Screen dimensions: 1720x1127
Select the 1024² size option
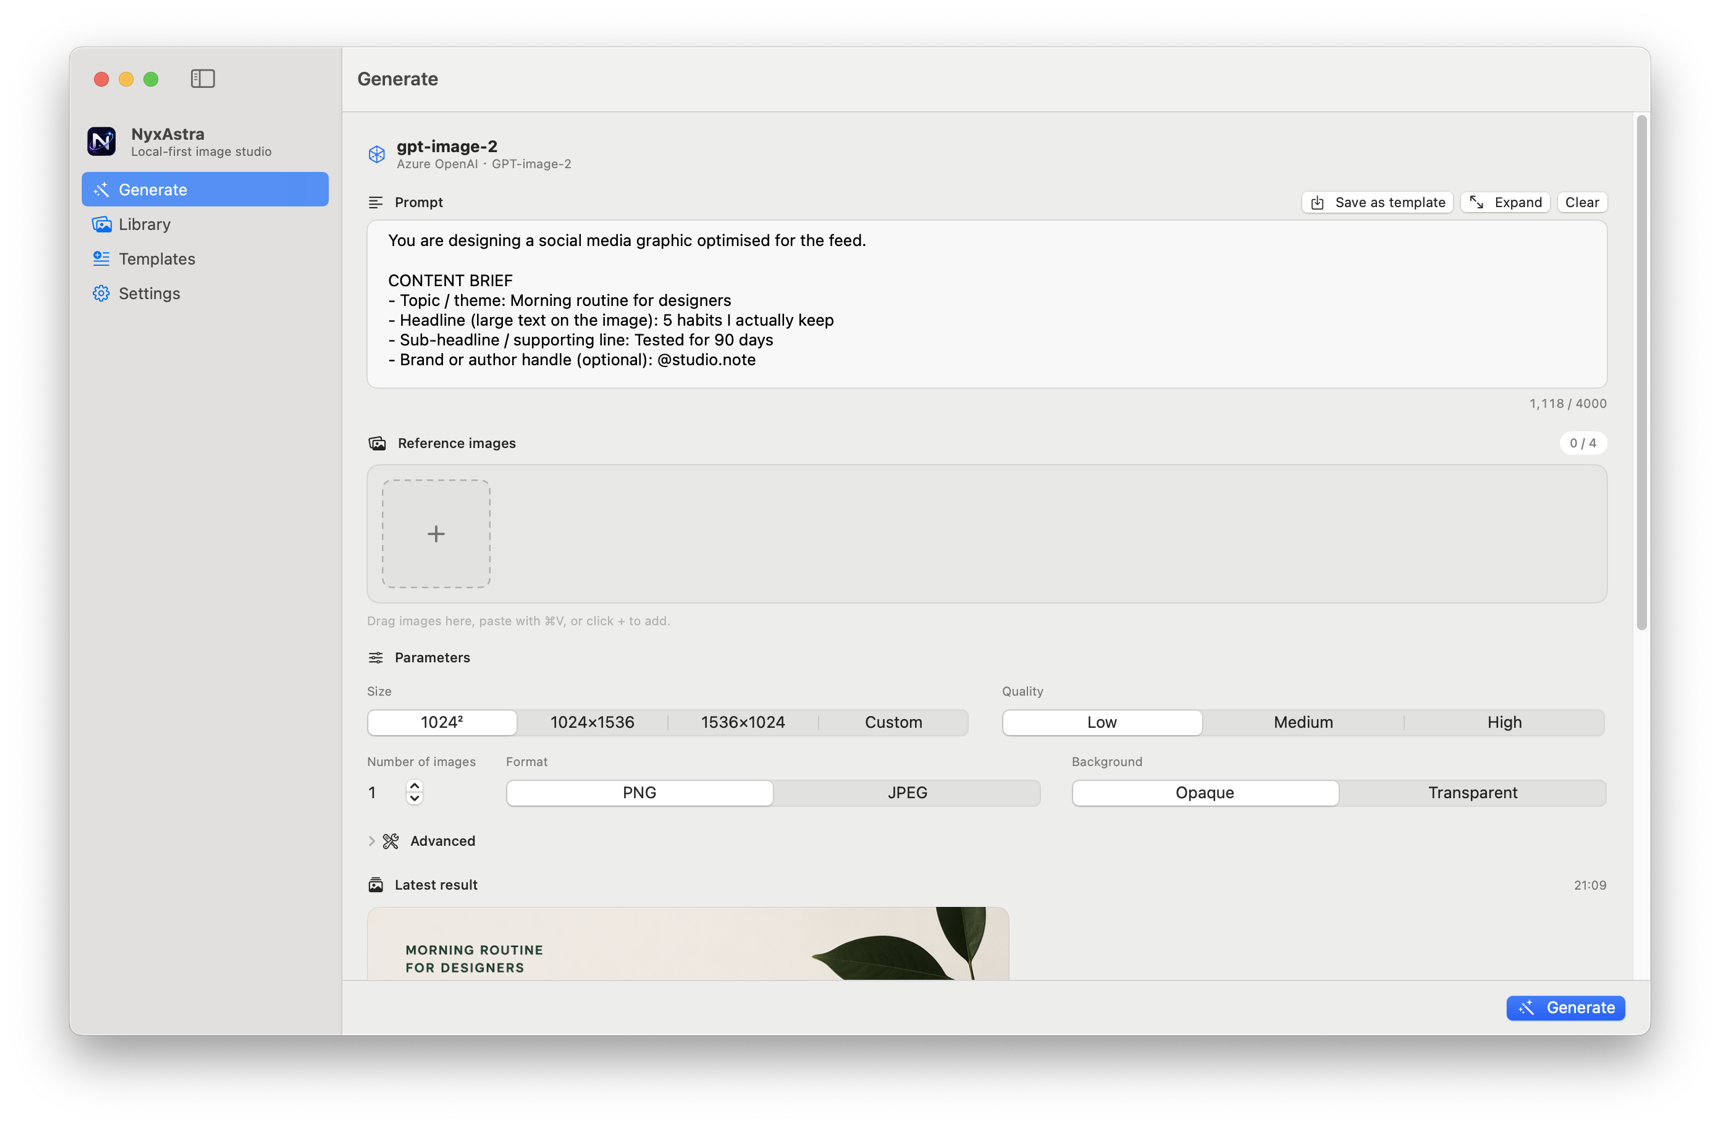point(442,722)
